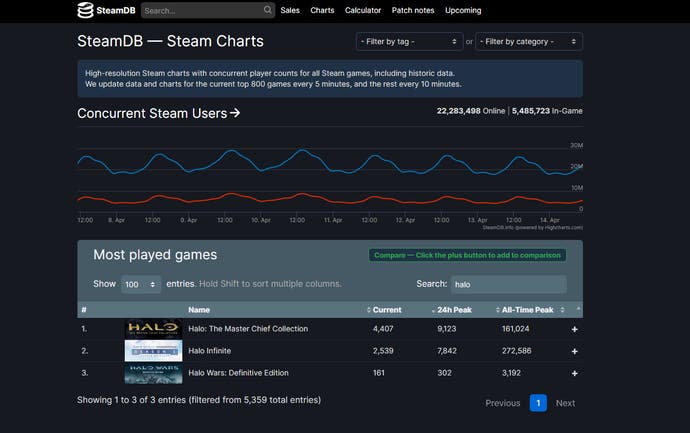Add Halo Wars: Definitive Edition to comparison
This screenshot has height=433, width=690.
coord(574,373)
